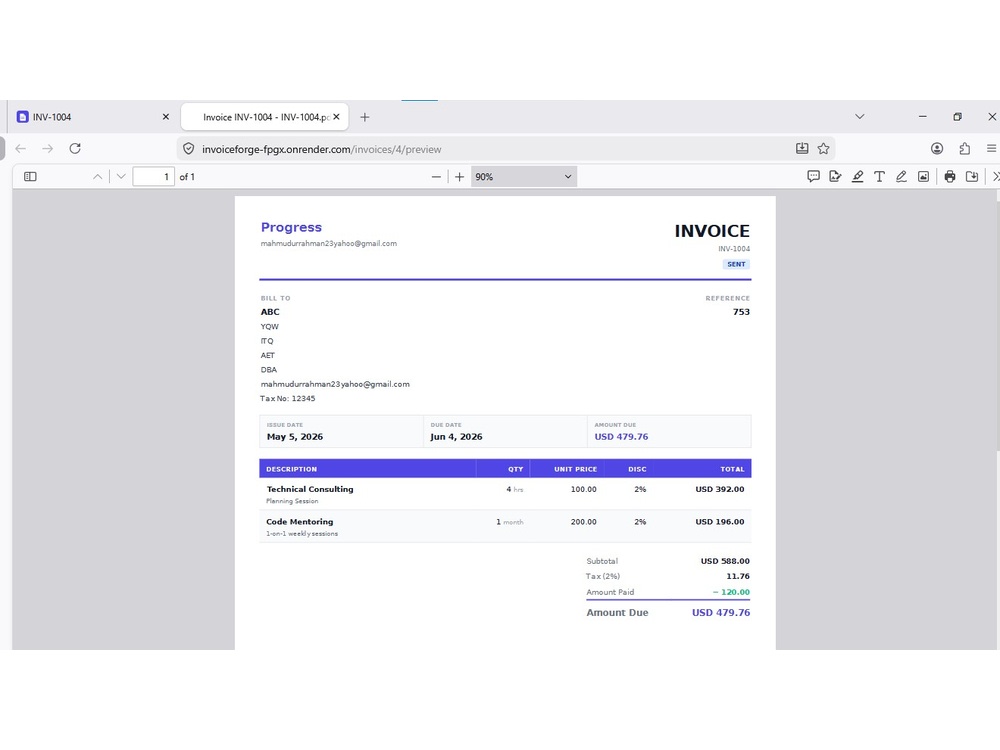The height and width of the screenshot is (750, 1000).
Task: Click the reference number 753
Action: pyautogui.click(x=741, y=312)
